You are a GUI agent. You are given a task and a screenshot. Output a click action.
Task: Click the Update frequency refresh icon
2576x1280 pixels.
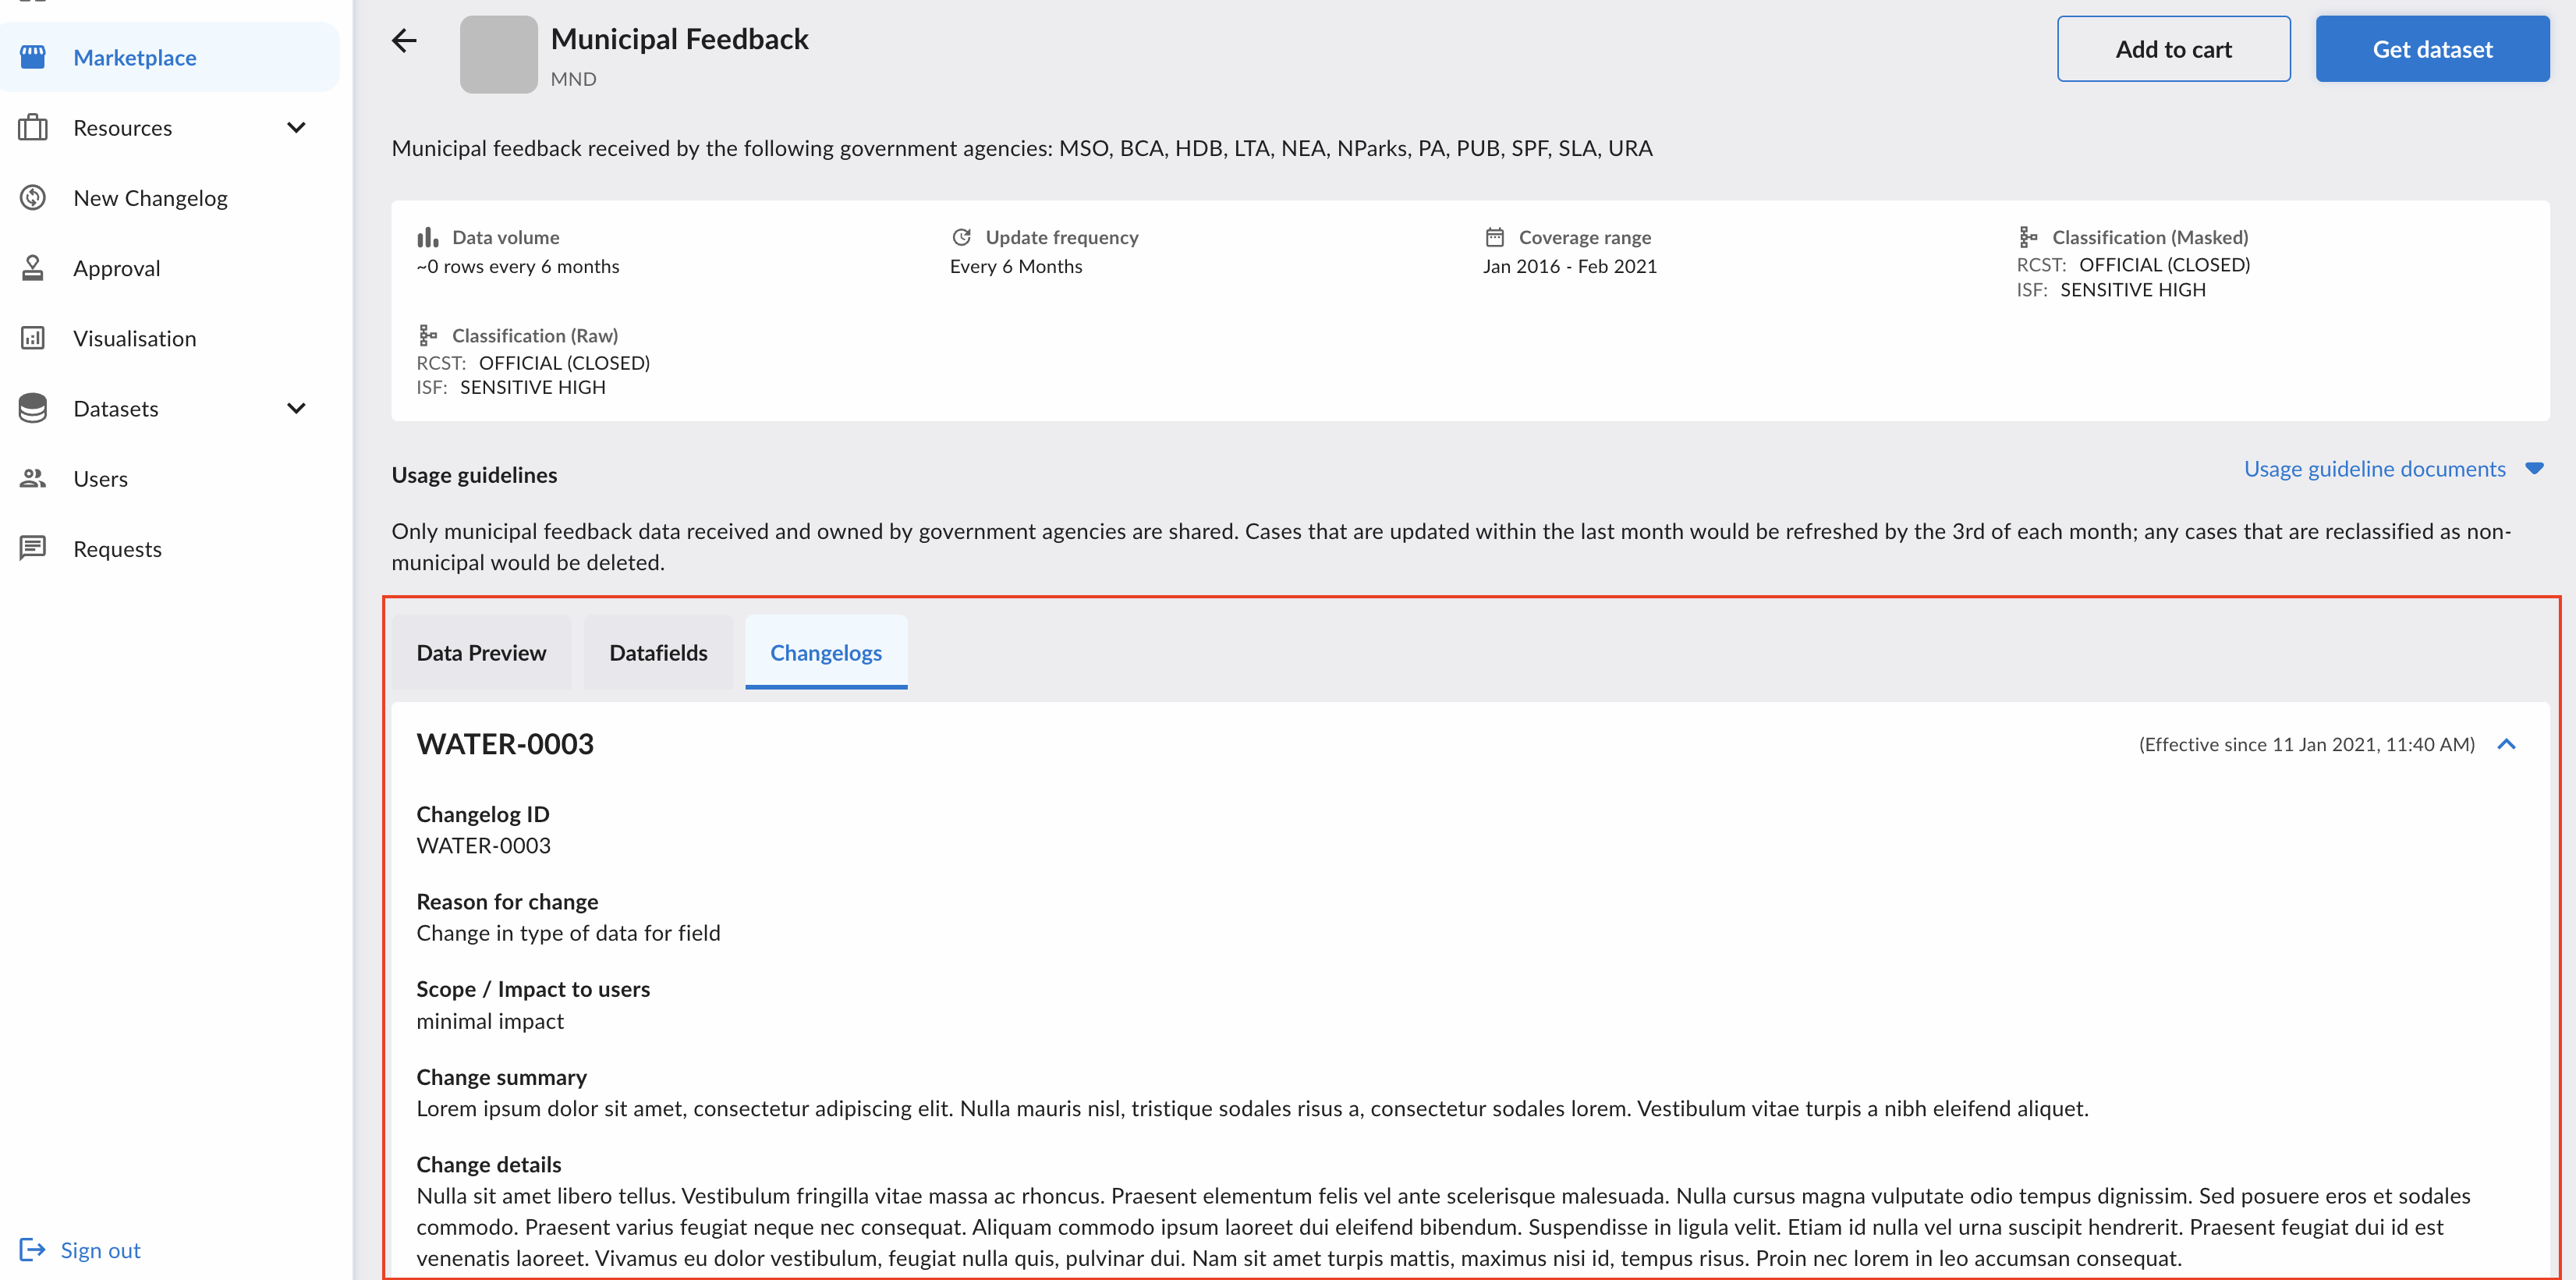pos(961,237)
